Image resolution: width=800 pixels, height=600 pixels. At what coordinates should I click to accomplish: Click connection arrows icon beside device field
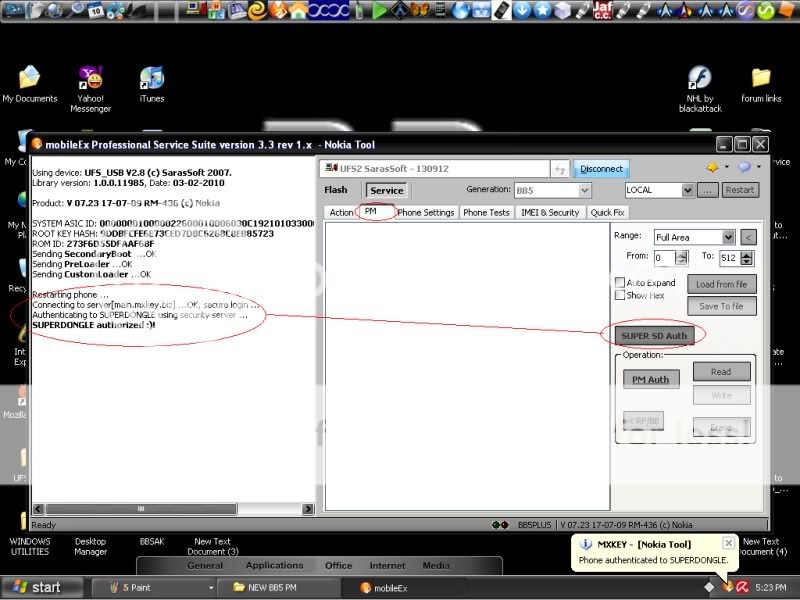click(560, 169)
